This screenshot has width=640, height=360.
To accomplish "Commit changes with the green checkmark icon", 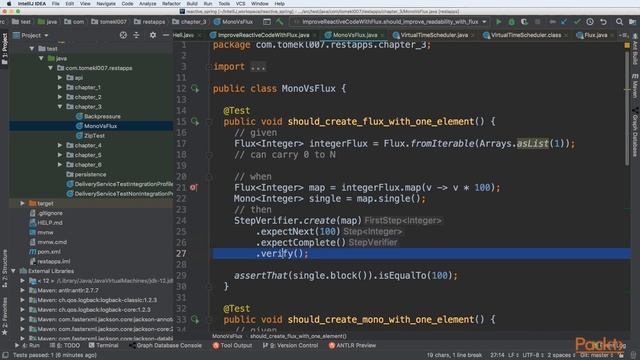I will pyautogui.click(x=577, y=22).
